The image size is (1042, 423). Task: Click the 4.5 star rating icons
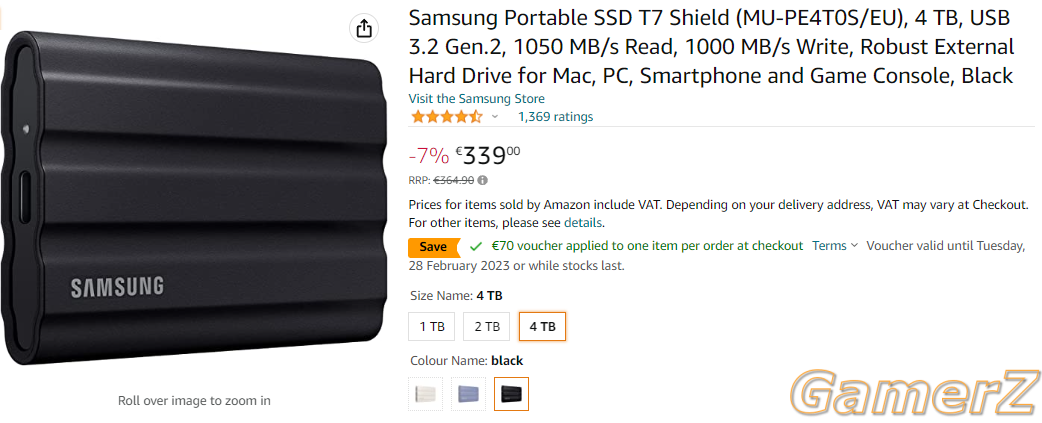tap(447, 117)
